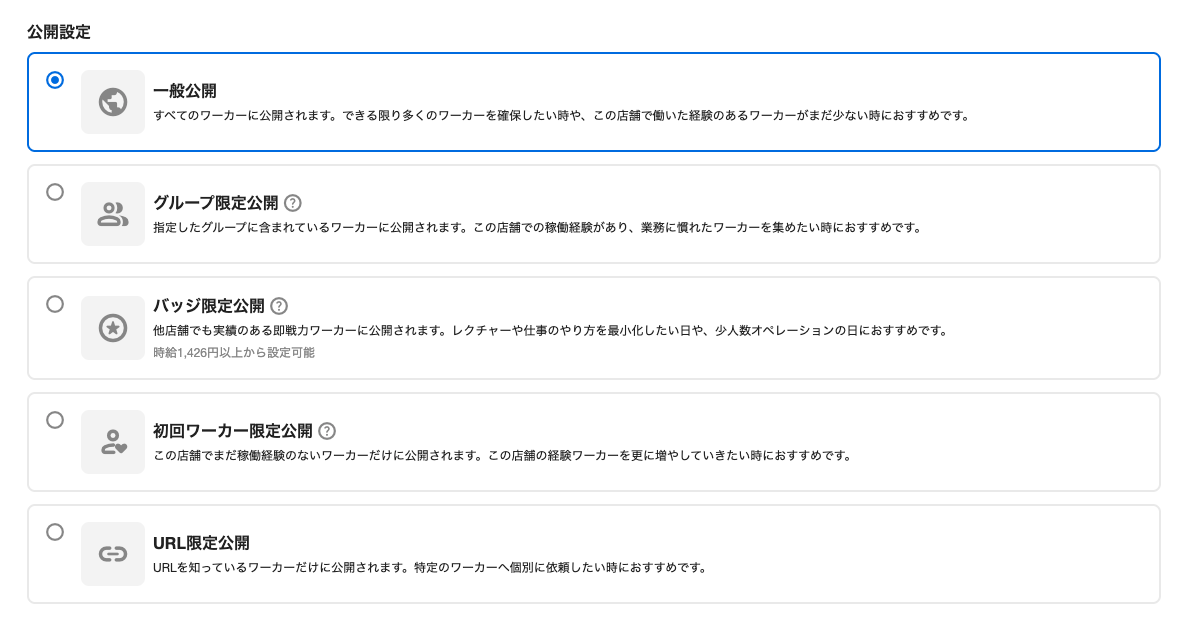Image resolution: width=1187 pixels, height=621 pixels.
Task: Click the chain link icon for URL限定公開
Action: (x=113, y=554)
